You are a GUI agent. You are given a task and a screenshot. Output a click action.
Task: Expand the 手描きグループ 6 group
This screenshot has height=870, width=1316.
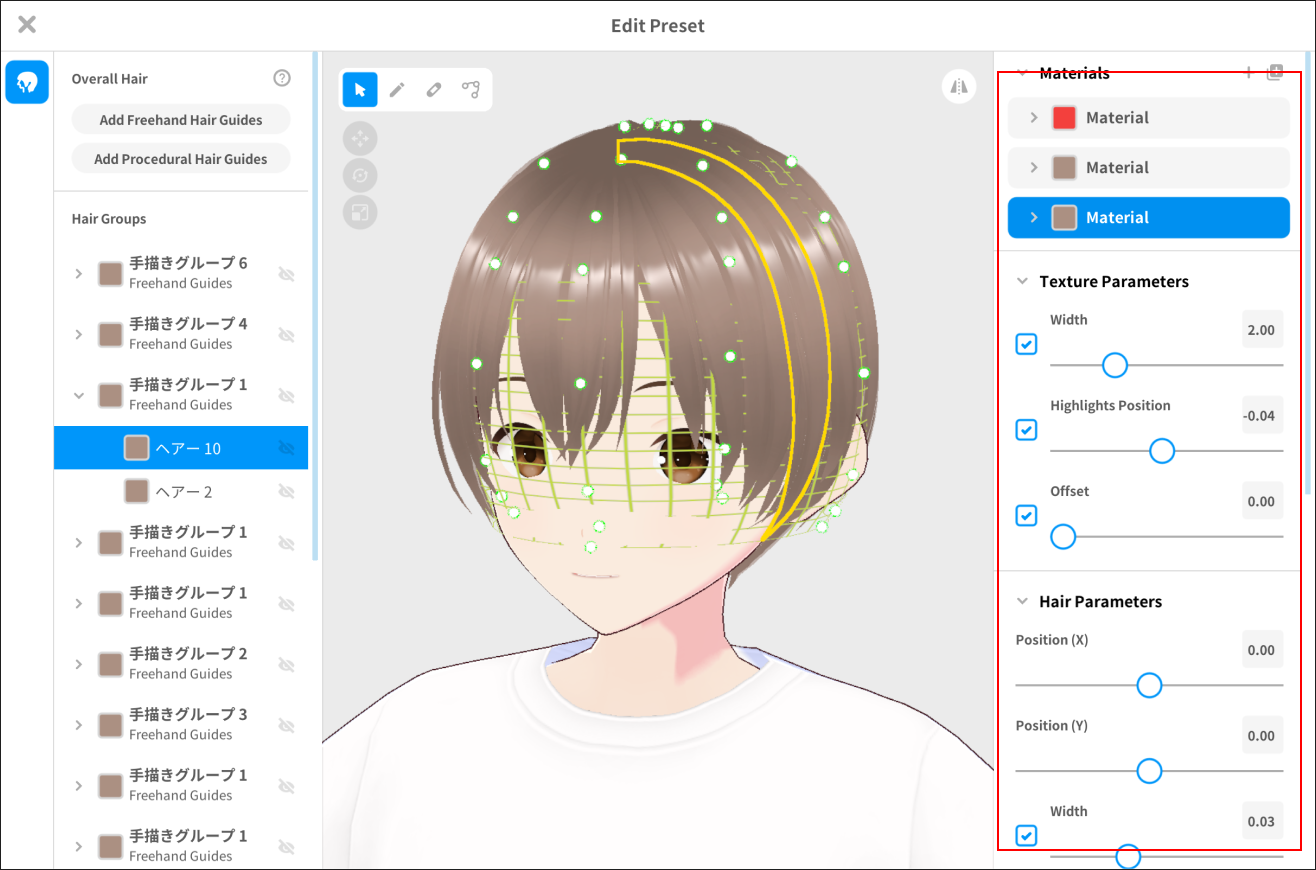[x=79, y=273]
